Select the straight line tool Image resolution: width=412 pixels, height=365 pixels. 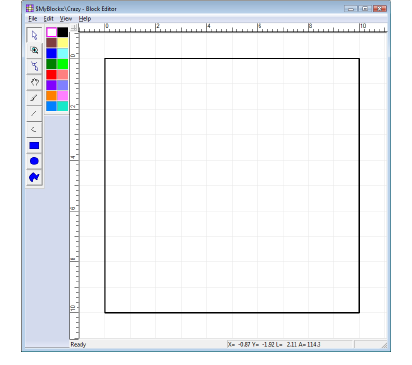[34, 114]
